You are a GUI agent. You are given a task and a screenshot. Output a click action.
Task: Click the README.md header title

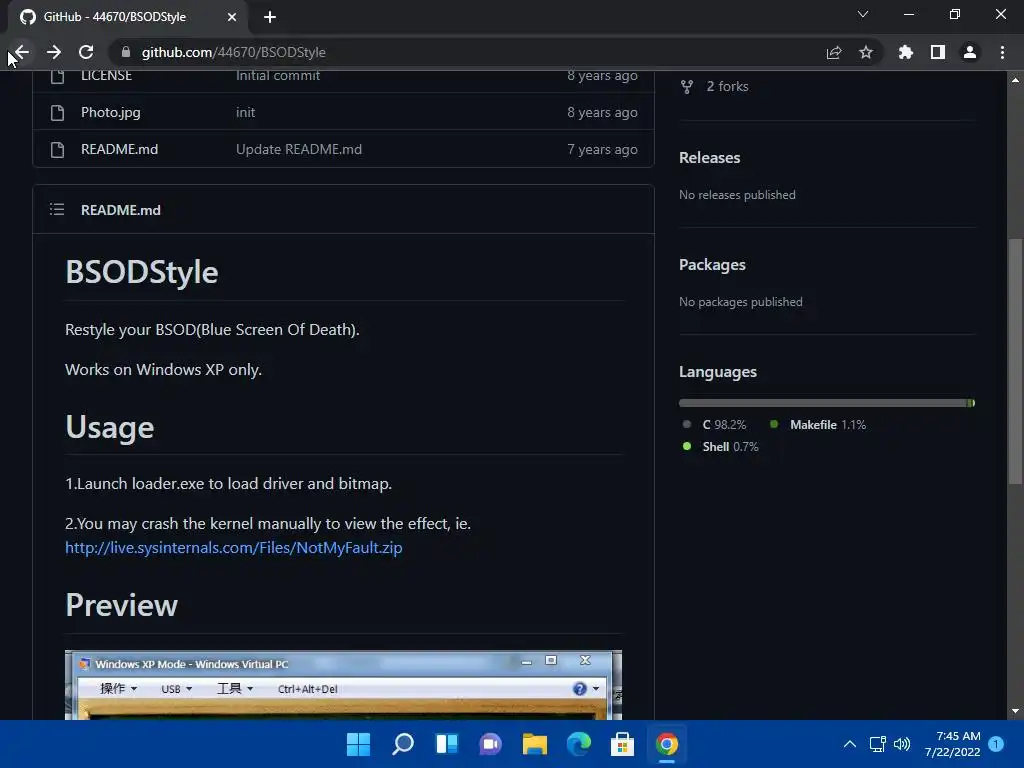click(x=121, y=210)
